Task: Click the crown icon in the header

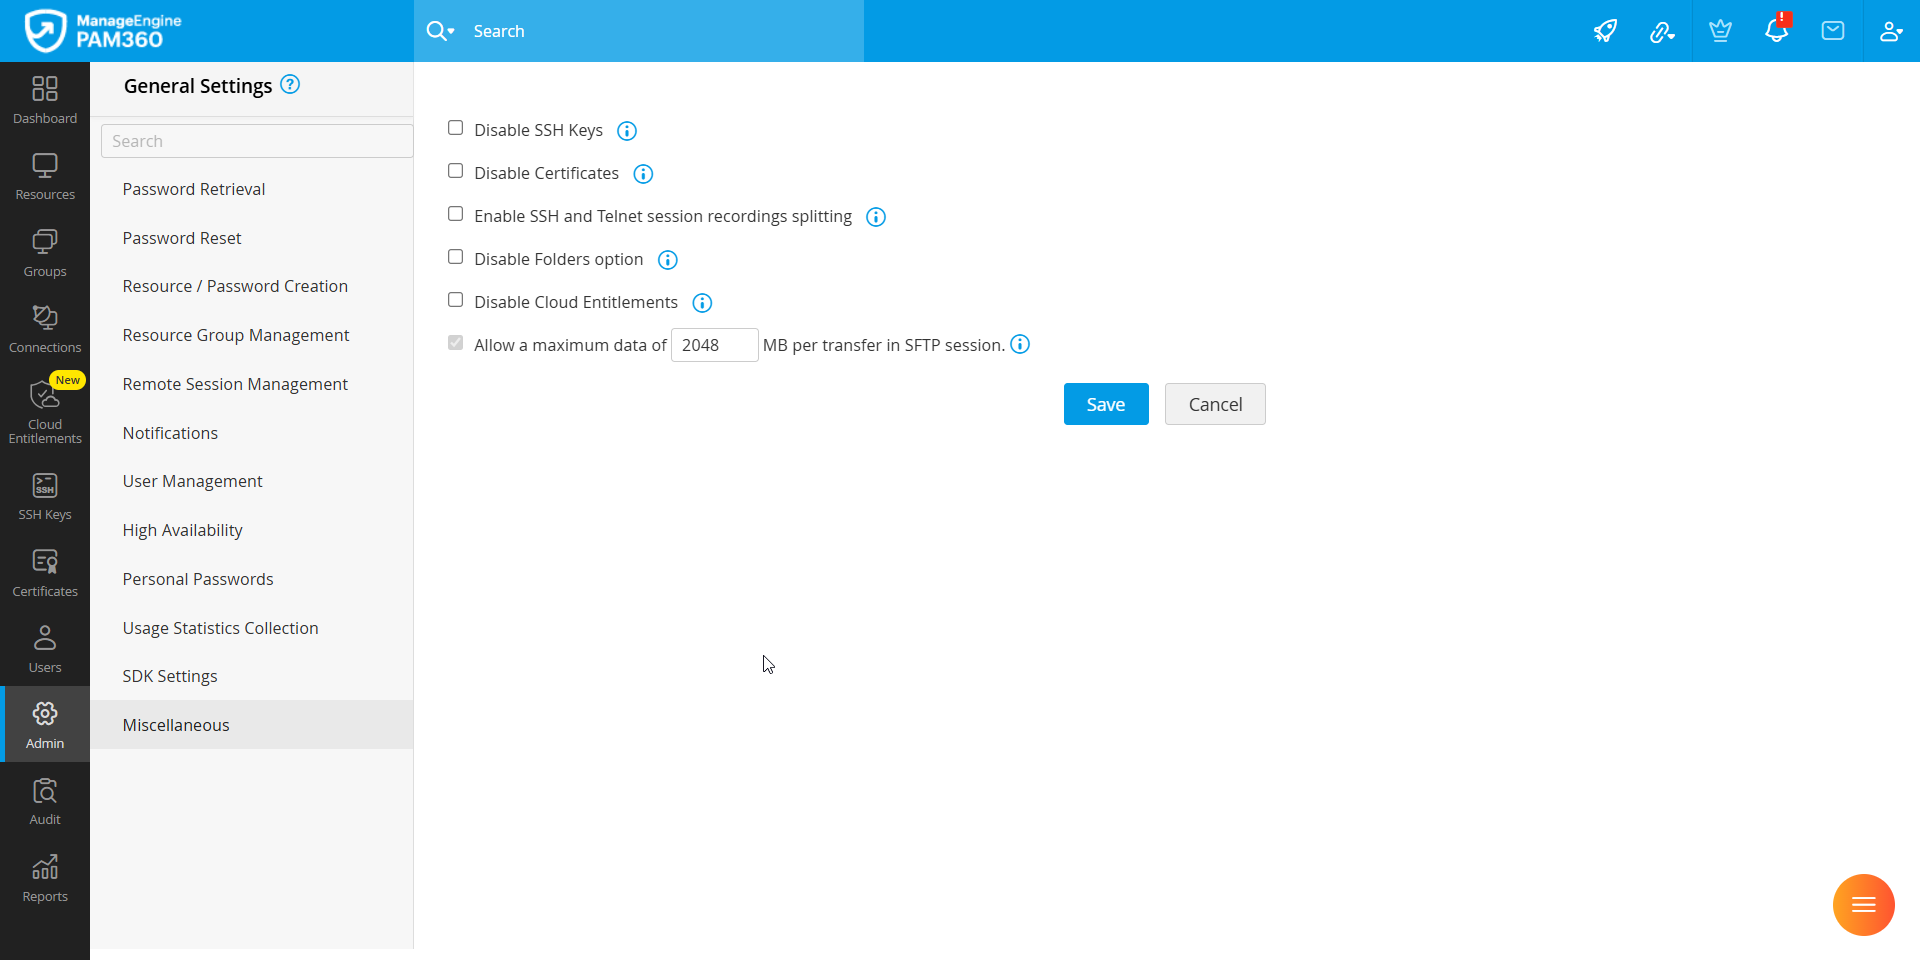Action: (1720, 31)
